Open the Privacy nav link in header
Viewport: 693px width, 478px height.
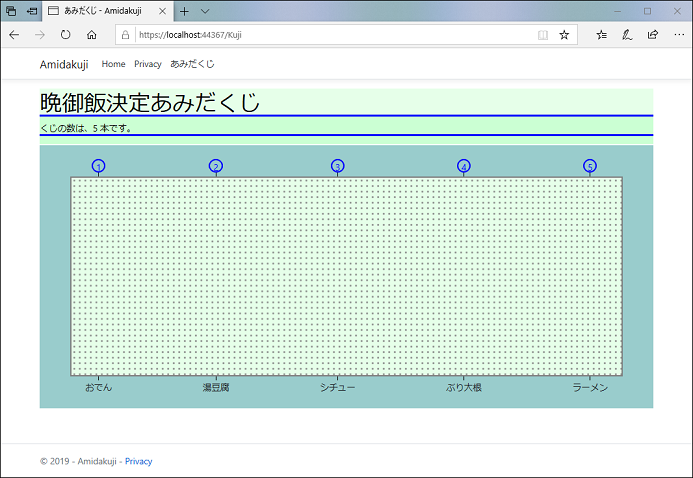click(x=148, y=64)
